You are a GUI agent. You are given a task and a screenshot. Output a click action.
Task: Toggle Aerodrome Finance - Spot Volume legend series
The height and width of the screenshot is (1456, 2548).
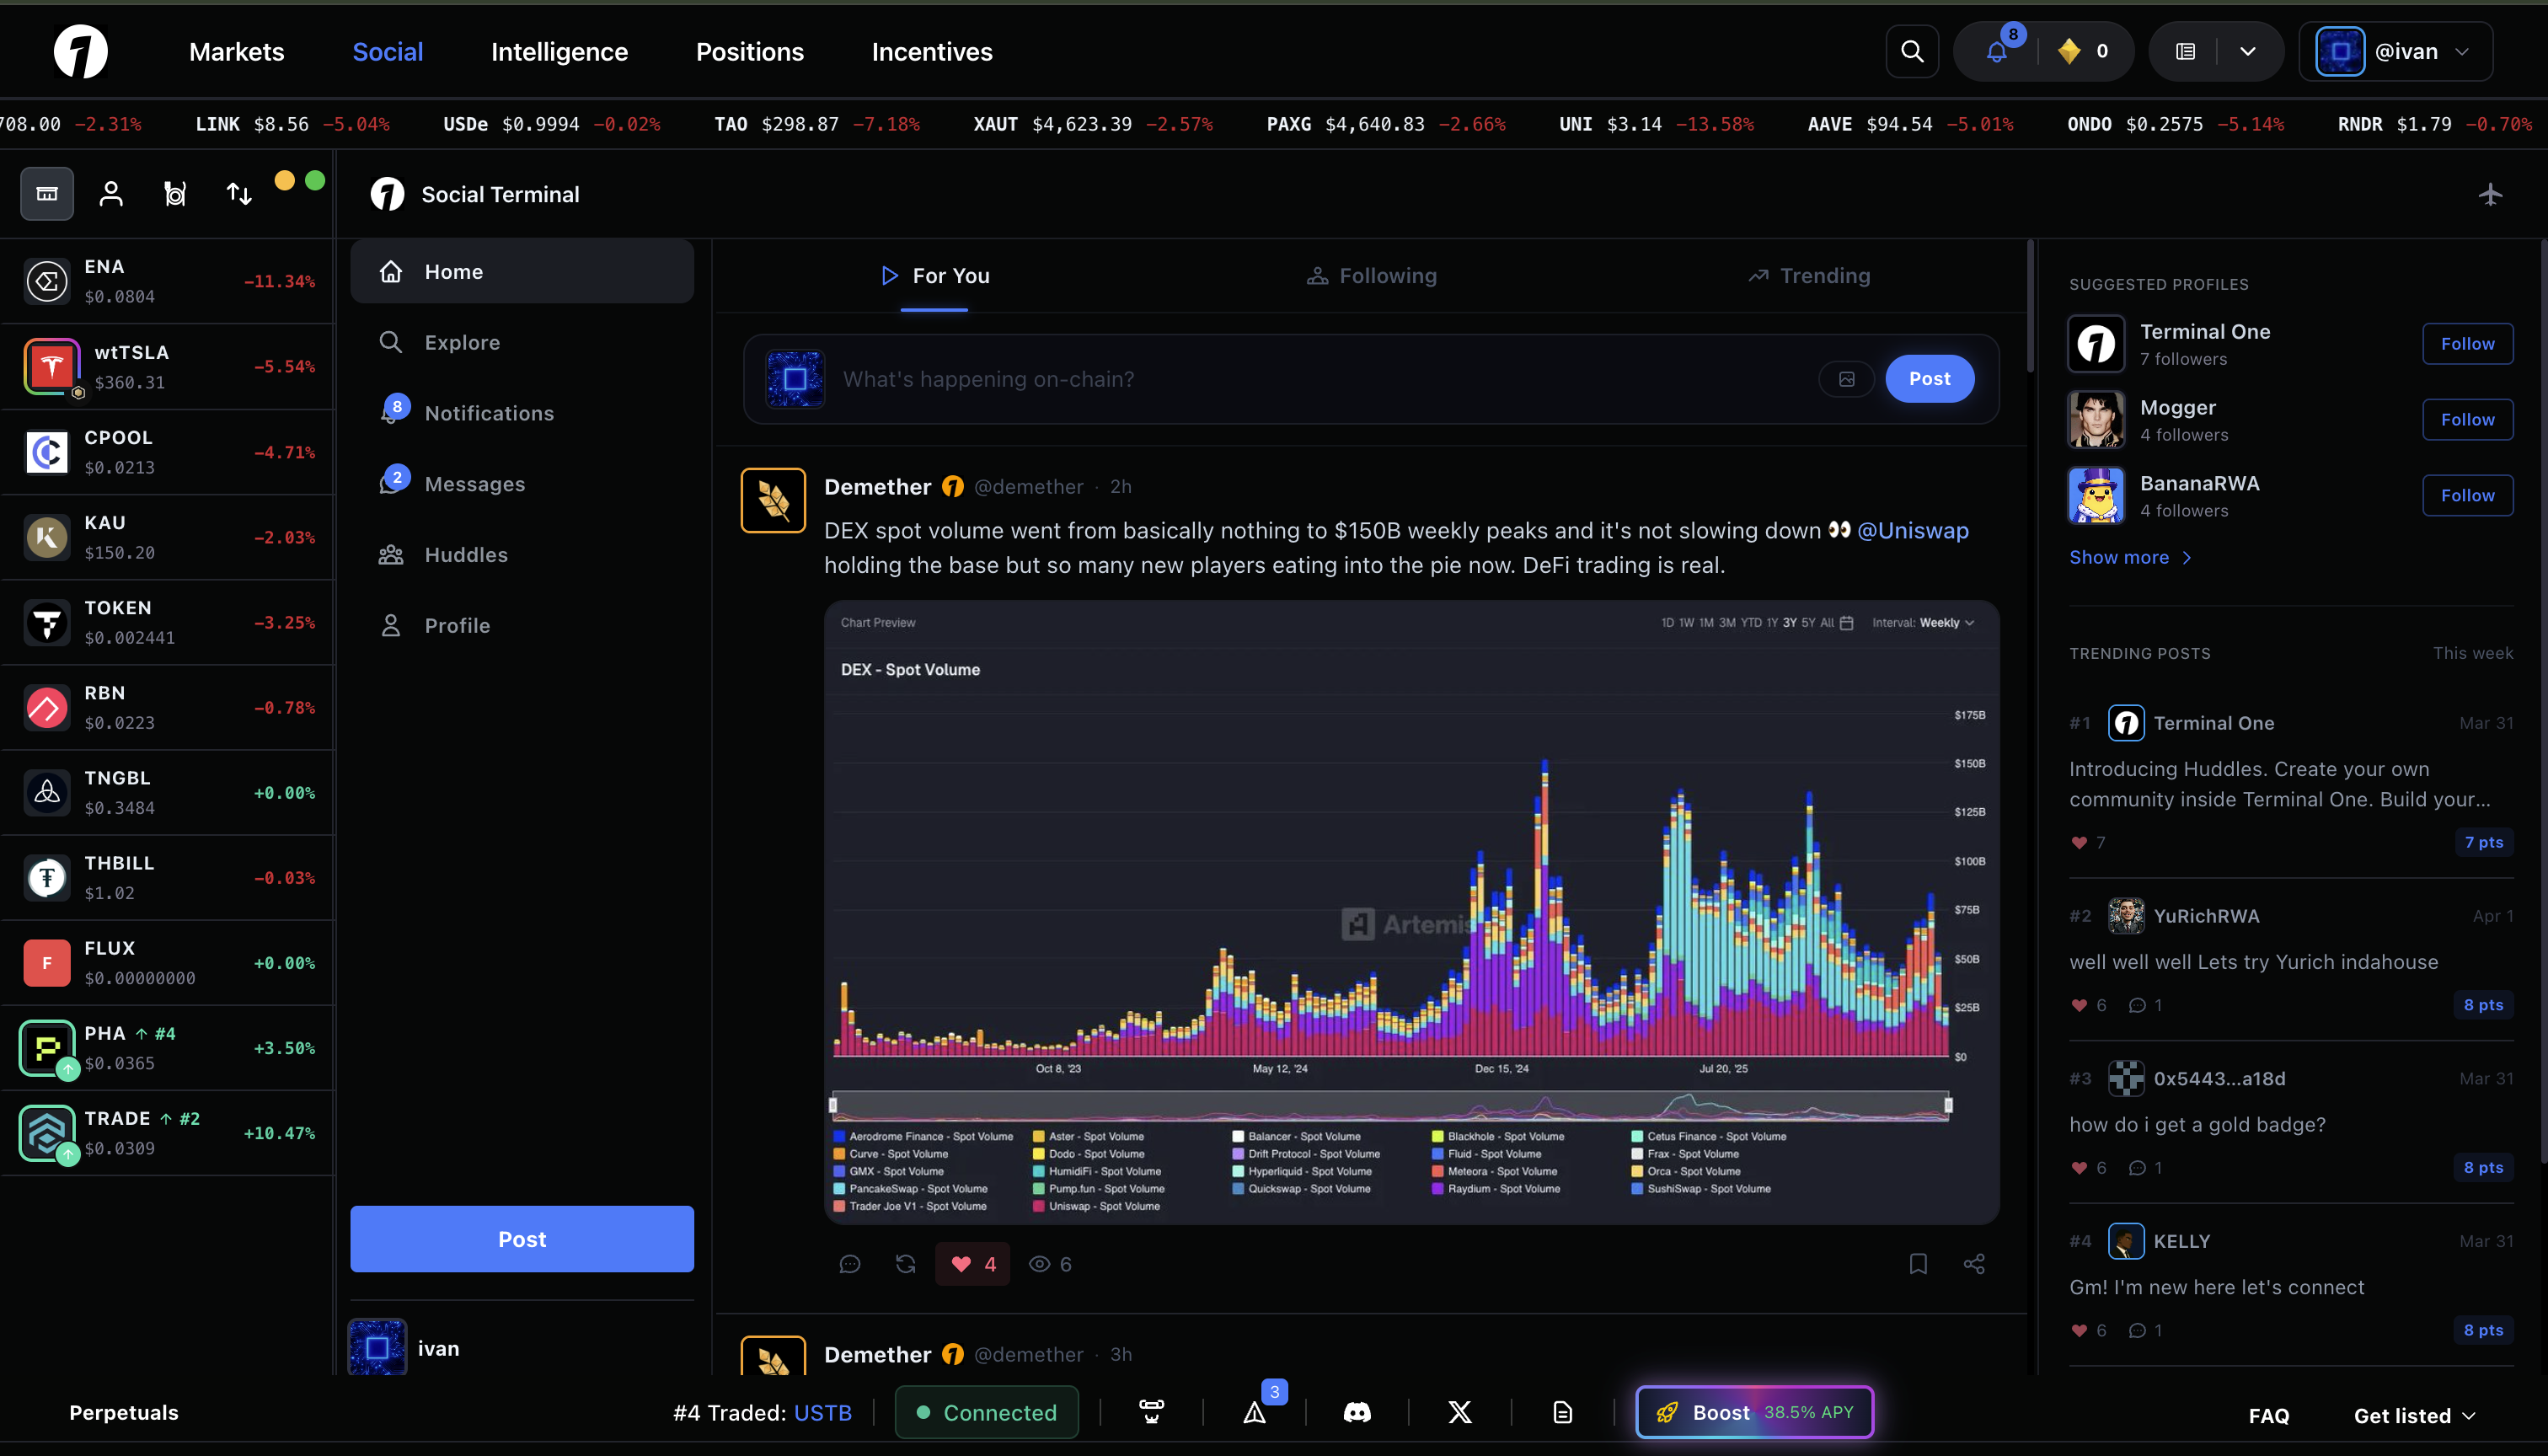click(924, 1136)
